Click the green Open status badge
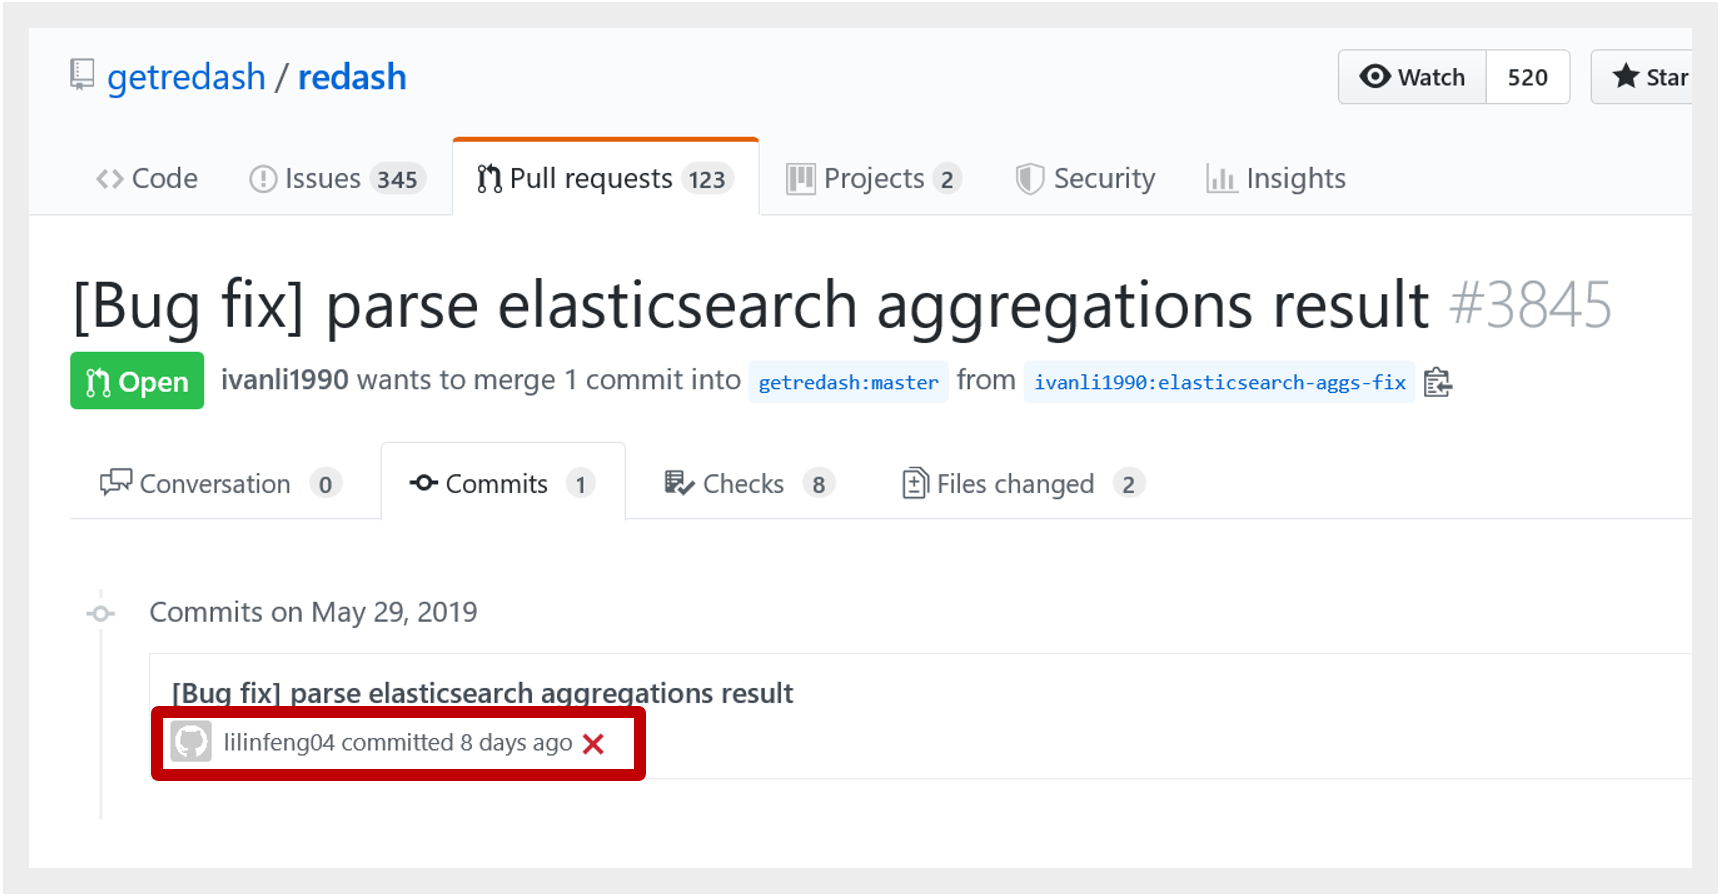 pyautogui.click(x=137, y=381)
